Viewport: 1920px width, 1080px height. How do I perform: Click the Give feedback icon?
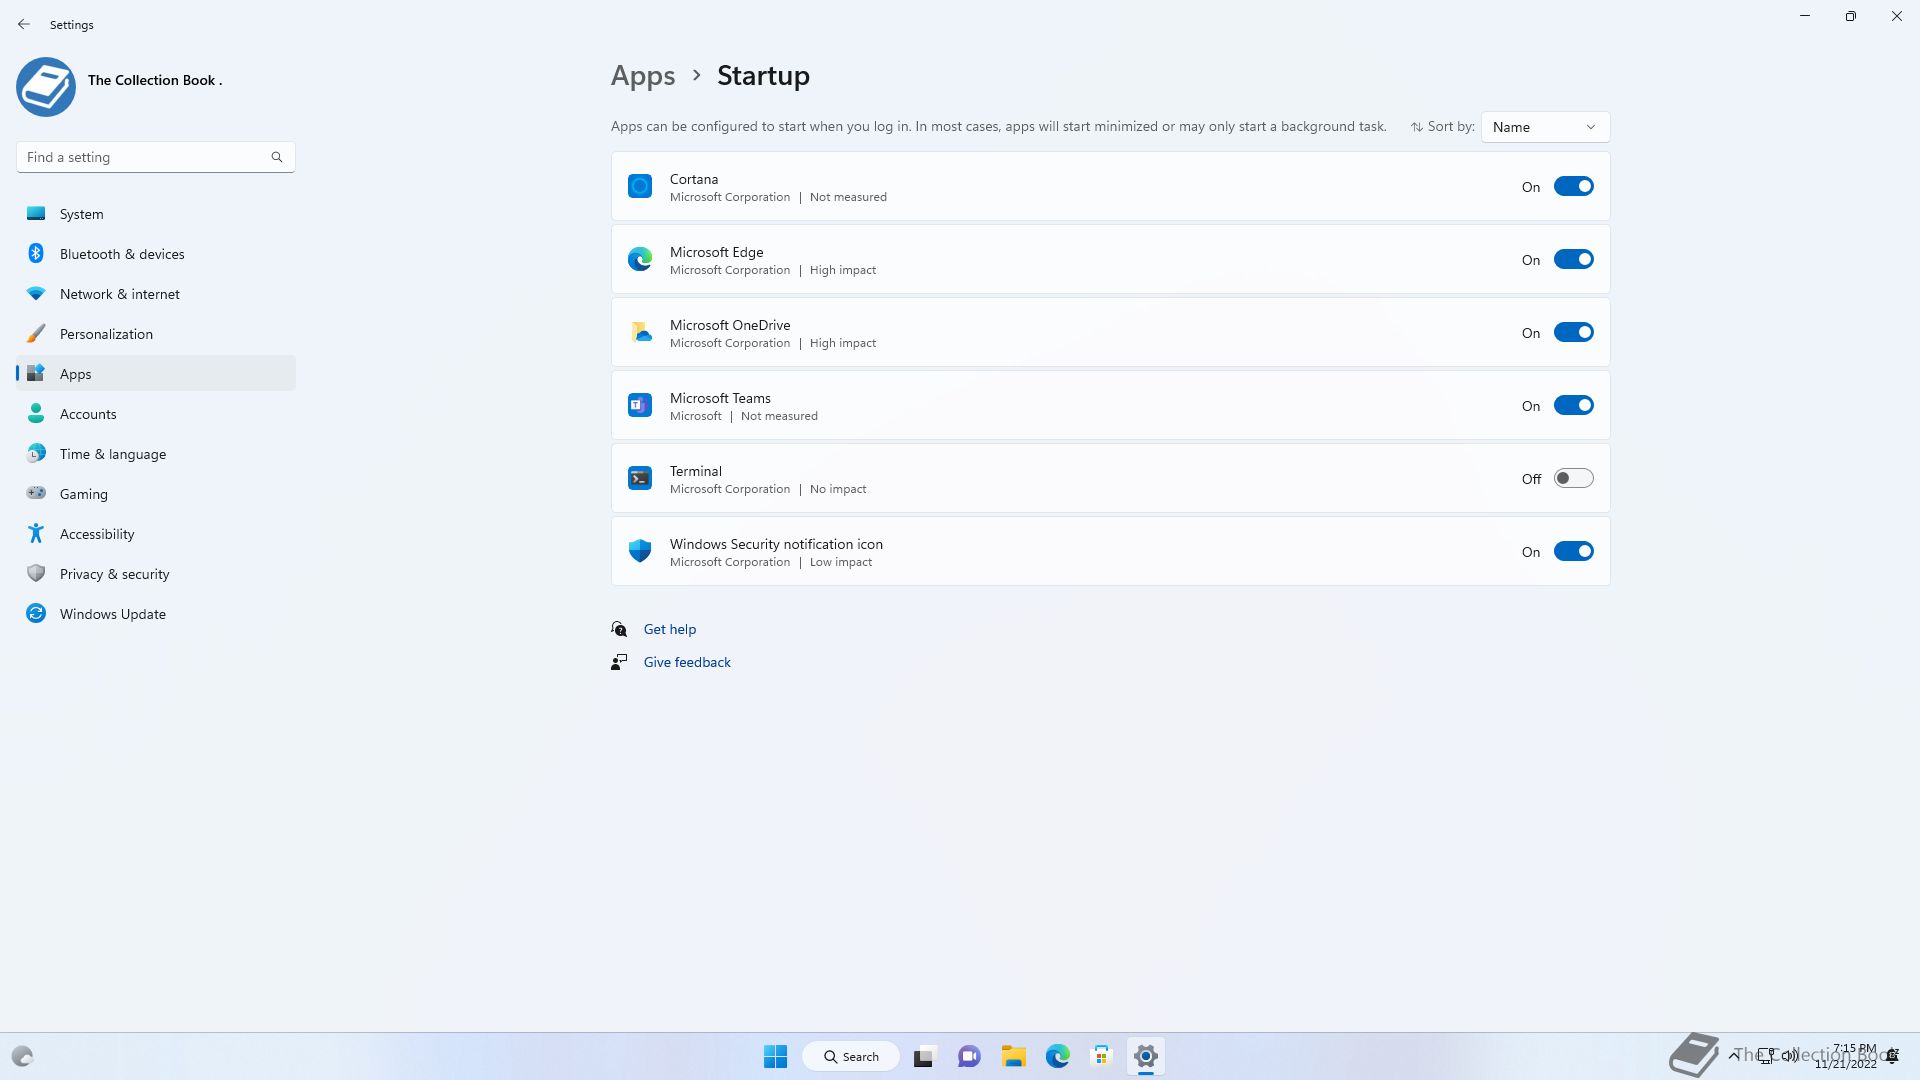(619, 662)
